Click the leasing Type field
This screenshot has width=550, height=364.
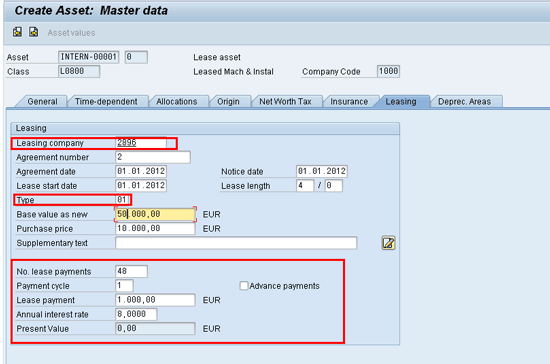[122, 200]
